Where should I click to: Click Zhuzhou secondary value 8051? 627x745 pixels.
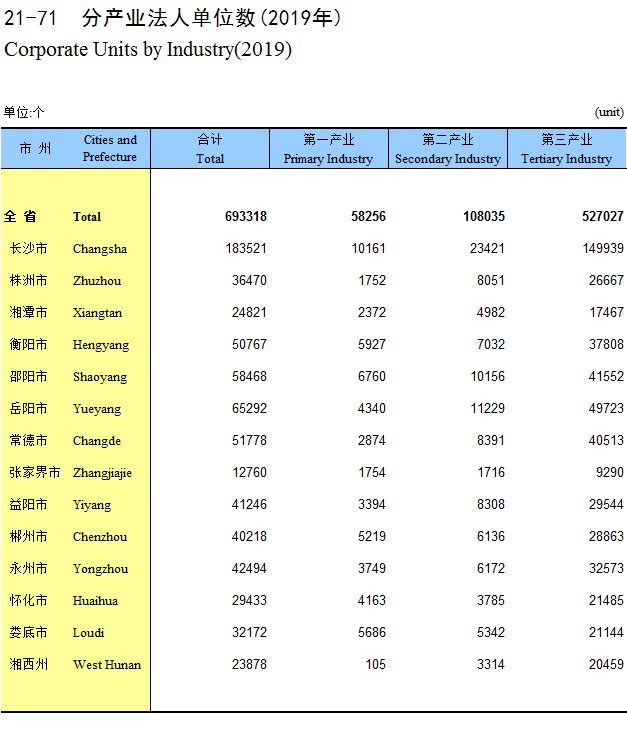[x=491, y=280]
